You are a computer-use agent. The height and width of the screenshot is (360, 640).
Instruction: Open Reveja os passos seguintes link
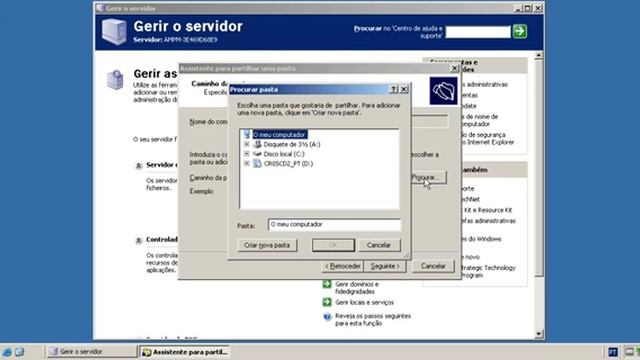click(x=373, y=320)
